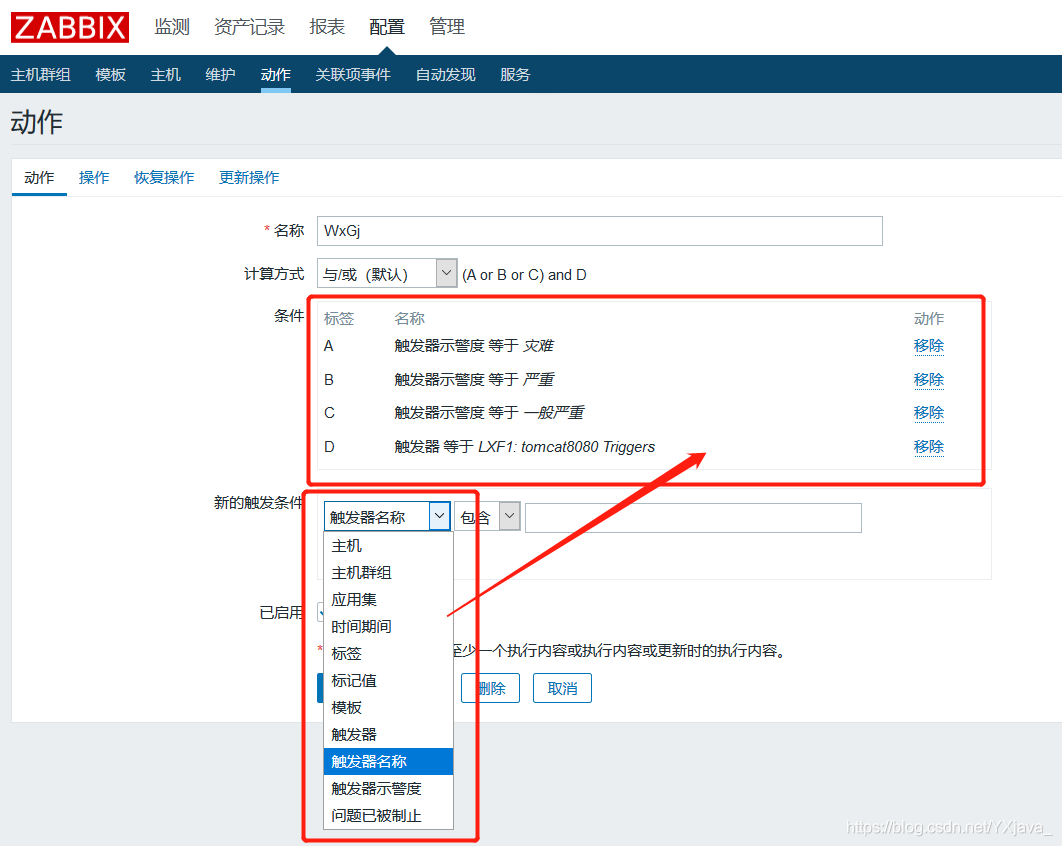The height and width of the screenshot is (846, 1062).
Task: Go to 主机群组 submenu
Action: [41, 75]
